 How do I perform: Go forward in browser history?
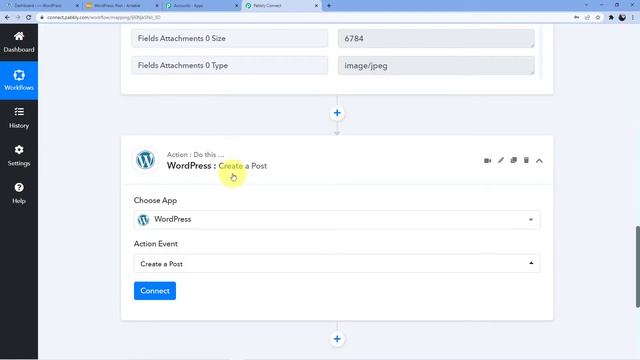point(18,18)
